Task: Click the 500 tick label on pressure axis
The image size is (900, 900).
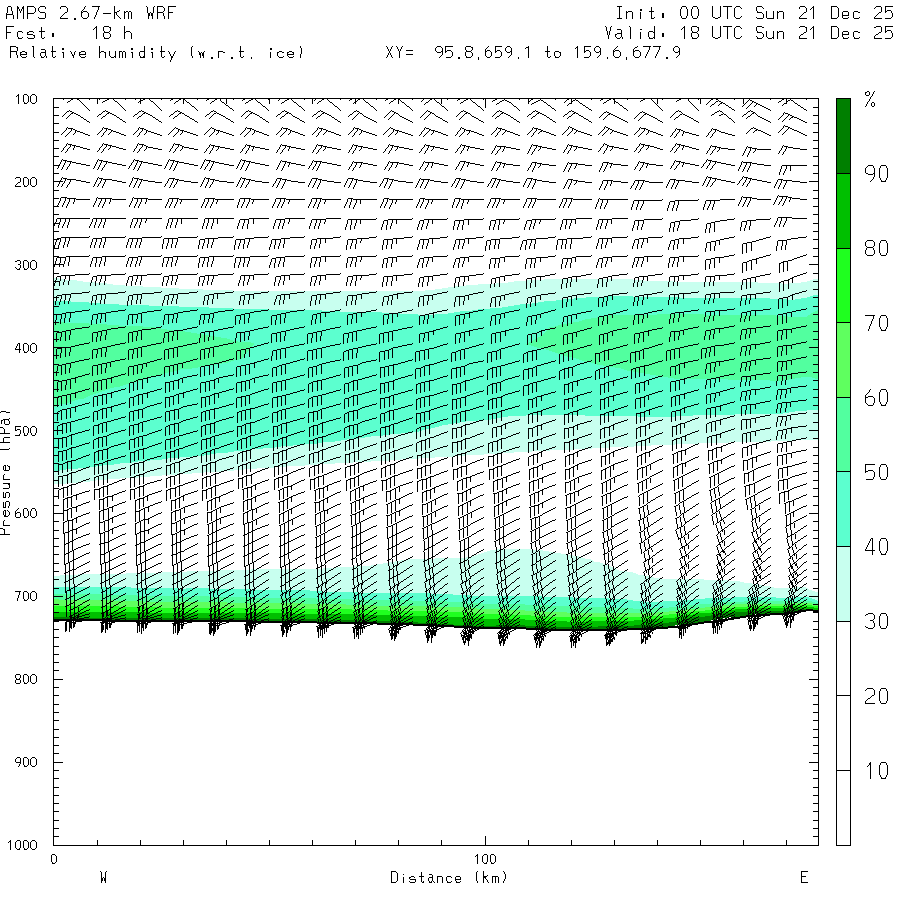Action: [x=25, y=431]
